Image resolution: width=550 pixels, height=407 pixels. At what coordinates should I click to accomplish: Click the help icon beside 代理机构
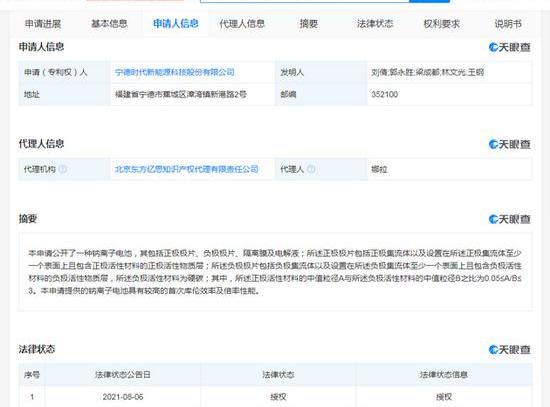click(63, 169)
